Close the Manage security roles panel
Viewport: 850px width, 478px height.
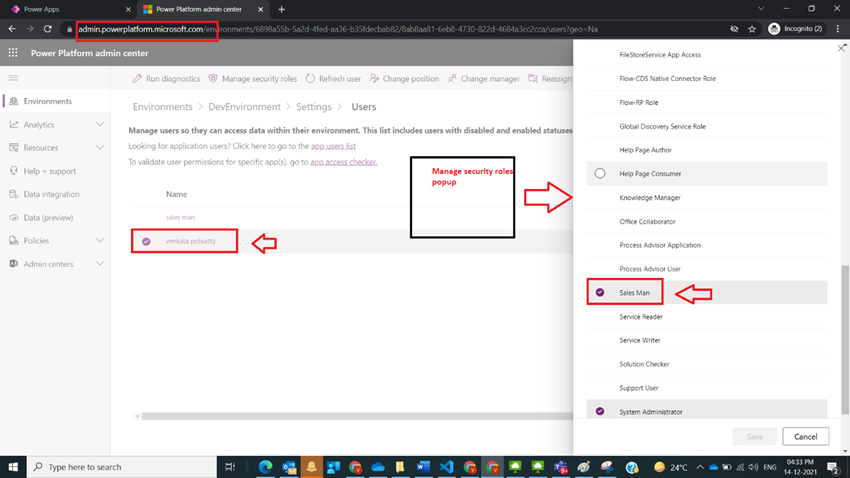point(841,48)
